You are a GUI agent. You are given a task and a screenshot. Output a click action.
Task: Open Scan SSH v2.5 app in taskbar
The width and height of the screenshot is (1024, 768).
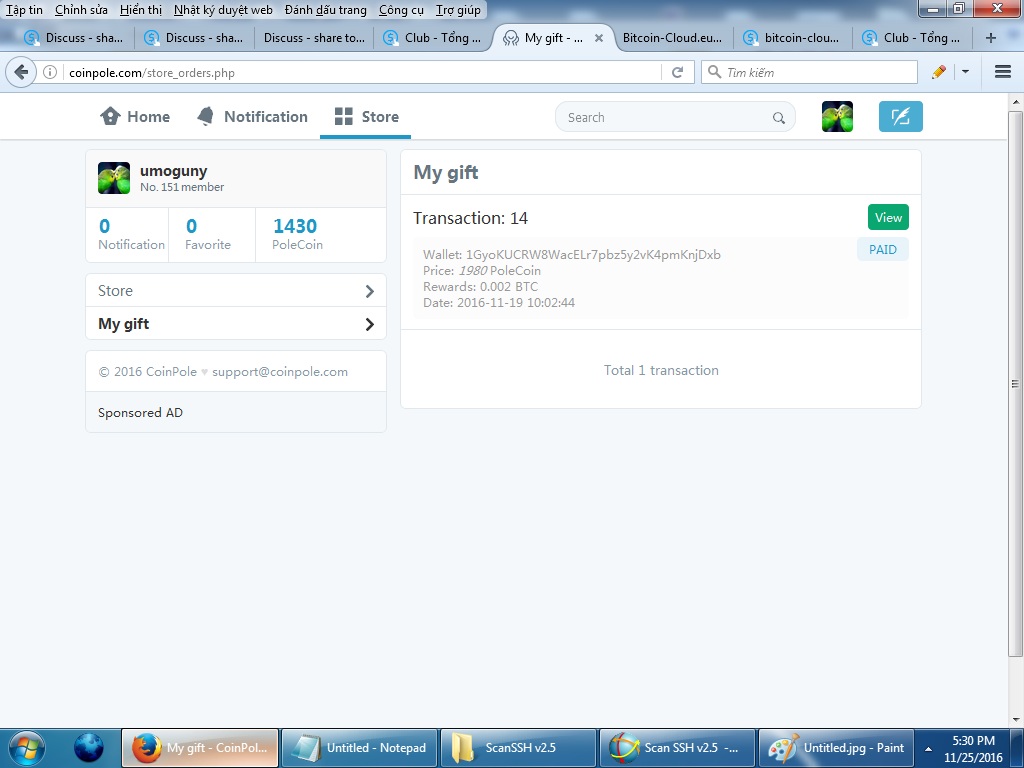coord(677,748)
